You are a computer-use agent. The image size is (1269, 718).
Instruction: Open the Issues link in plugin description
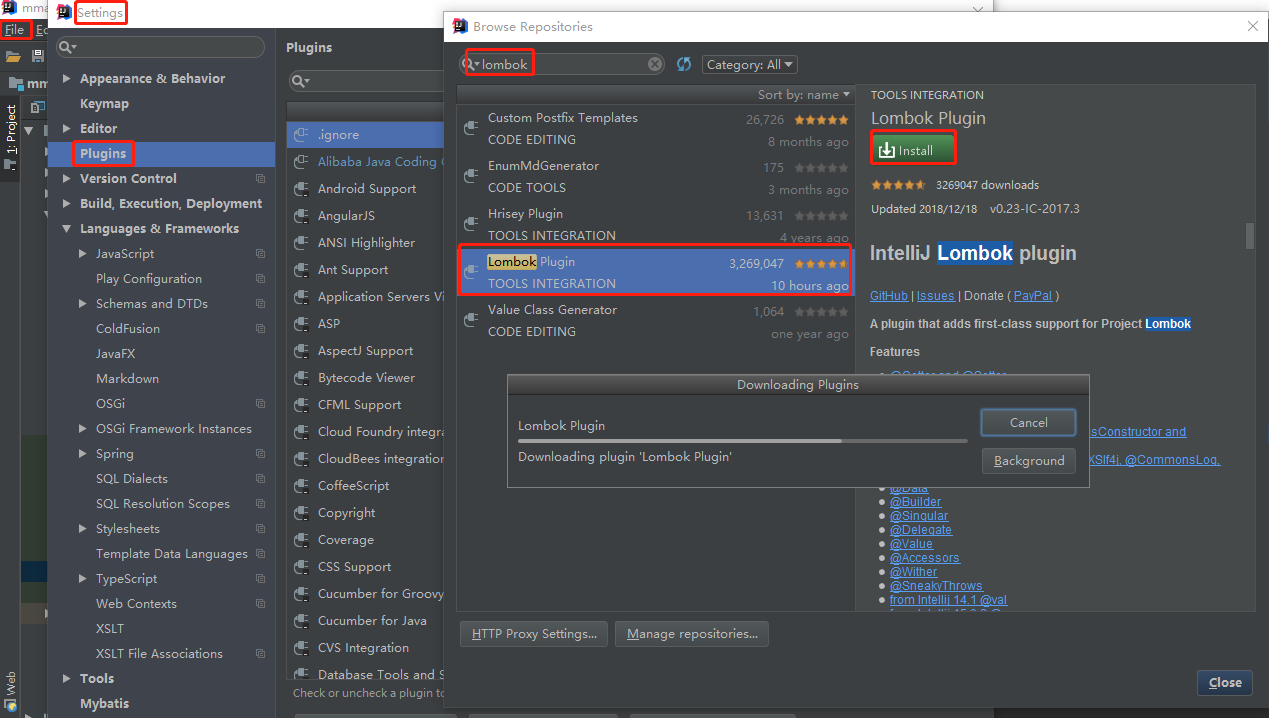pos(935,296)
